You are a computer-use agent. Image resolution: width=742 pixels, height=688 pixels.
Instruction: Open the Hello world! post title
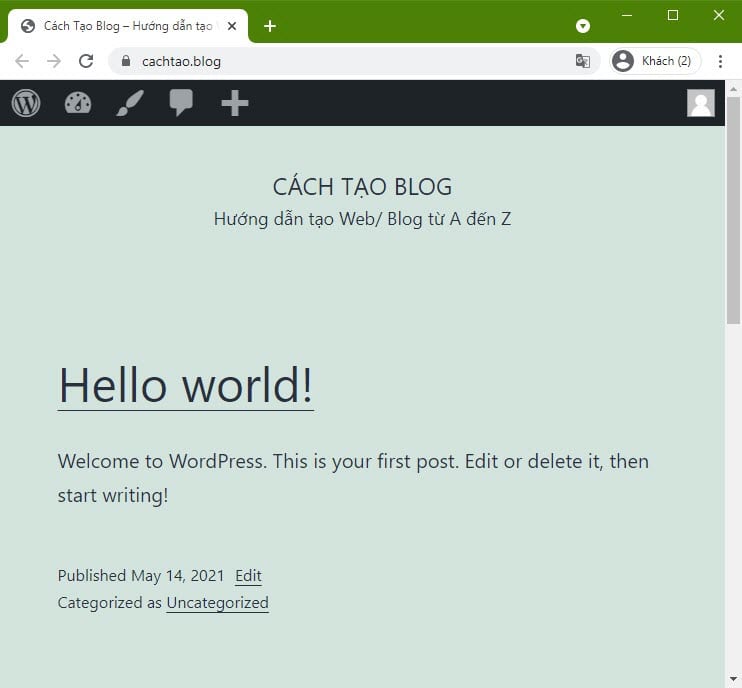click(x=186, y=385)
